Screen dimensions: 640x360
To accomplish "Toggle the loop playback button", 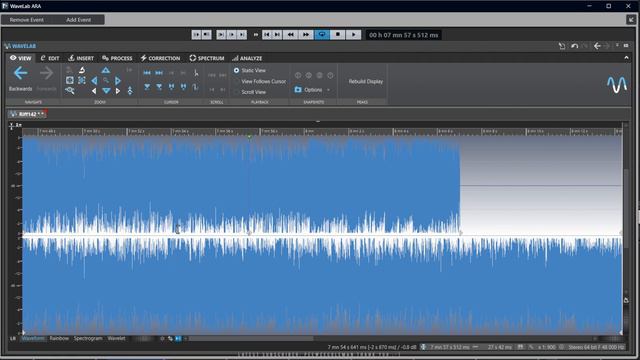I will click(x=322, y=35).
